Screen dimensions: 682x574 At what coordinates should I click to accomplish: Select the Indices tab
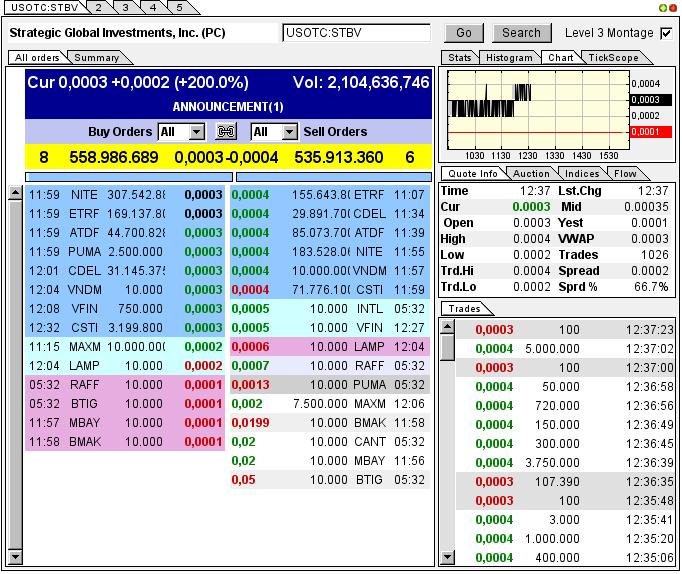(582, 174)
